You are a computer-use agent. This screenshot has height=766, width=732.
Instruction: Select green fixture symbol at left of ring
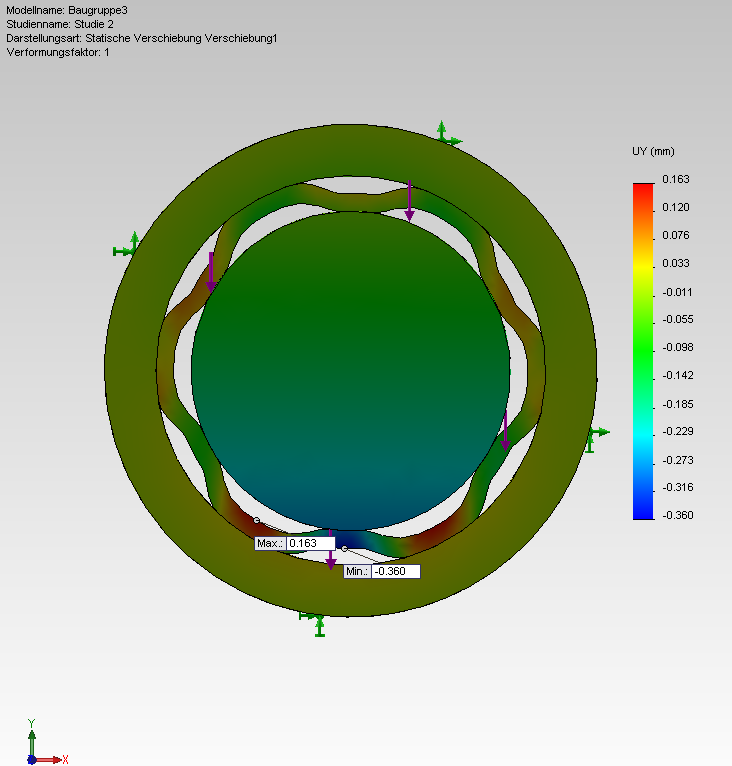(127, 245)
